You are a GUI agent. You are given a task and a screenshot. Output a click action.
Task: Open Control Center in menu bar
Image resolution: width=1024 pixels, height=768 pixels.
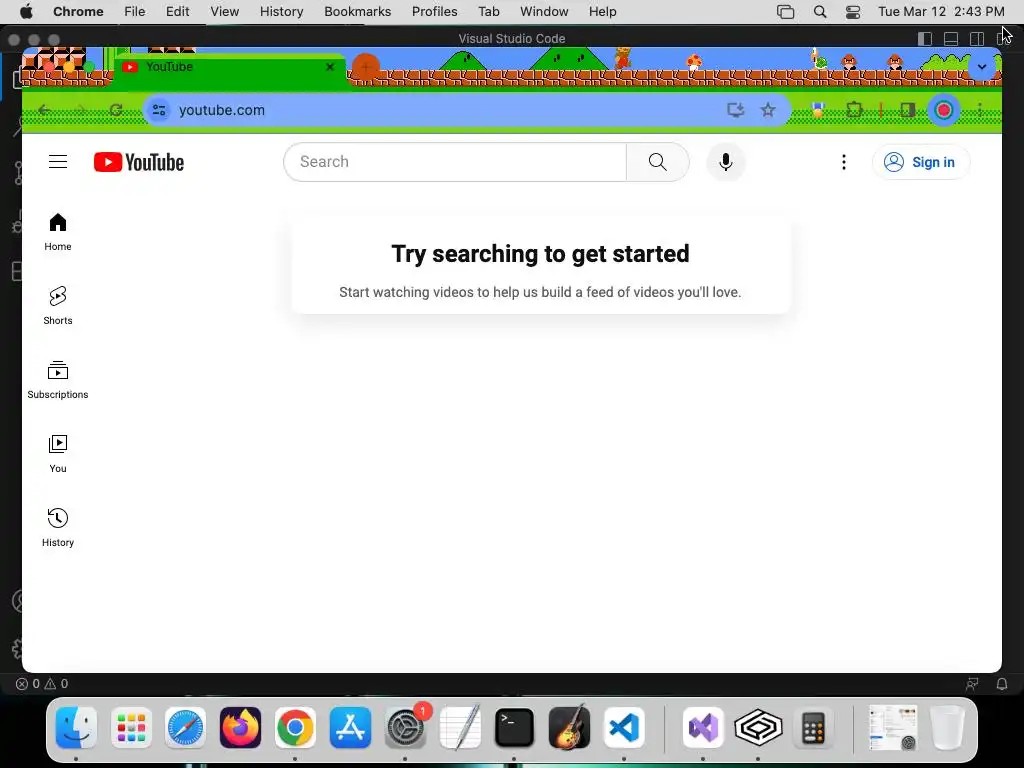tap(853, 12)
